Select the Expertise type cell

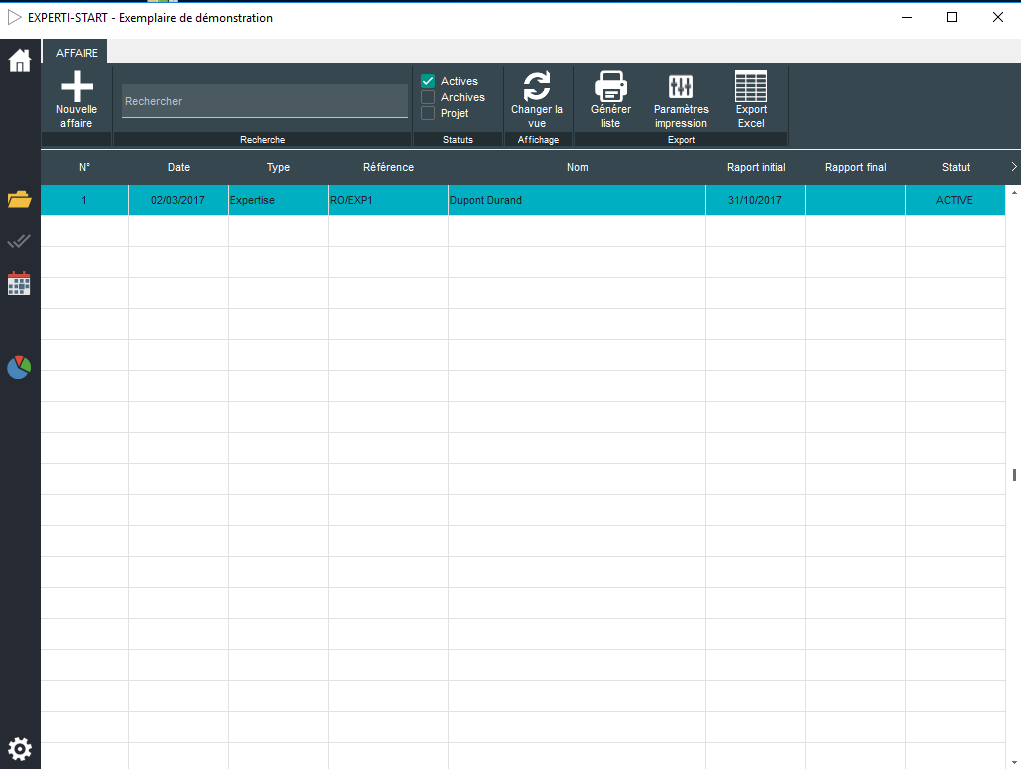click(278, 200)
